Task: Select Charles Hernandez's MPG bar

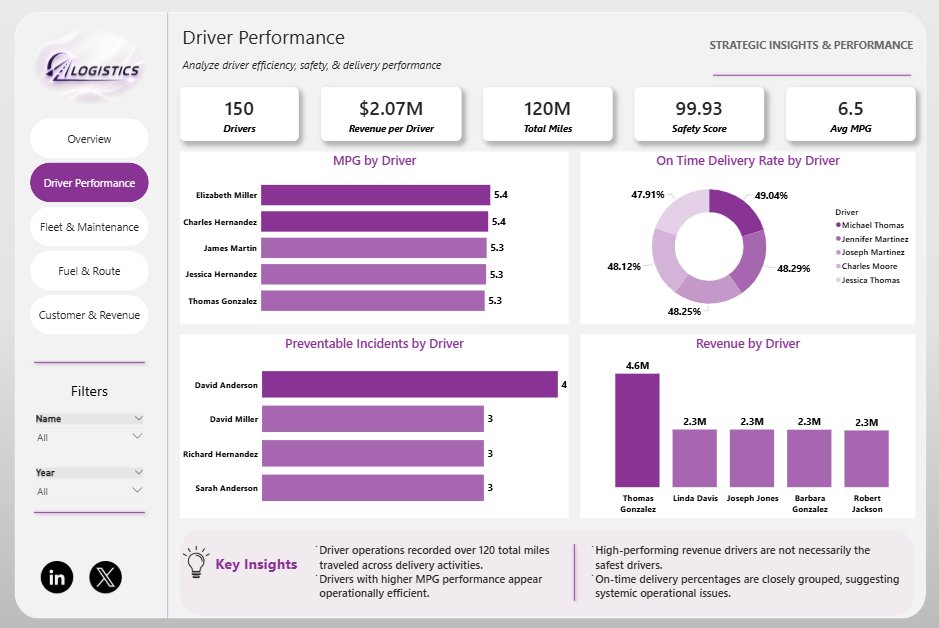Action: (x=374, y=222)
